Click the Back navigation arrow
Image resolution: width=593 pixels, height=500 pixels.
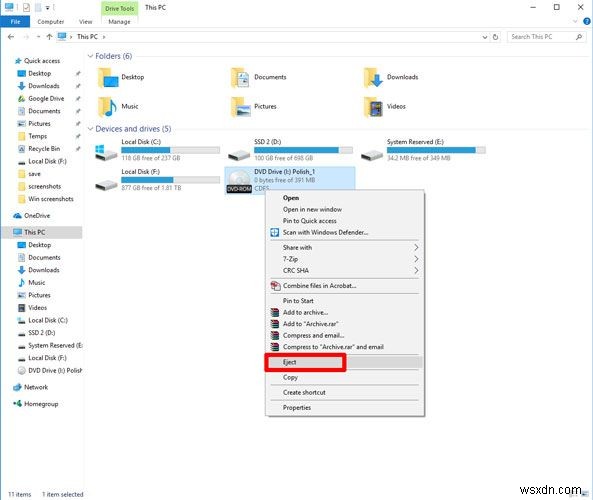[x=11, y=37]
